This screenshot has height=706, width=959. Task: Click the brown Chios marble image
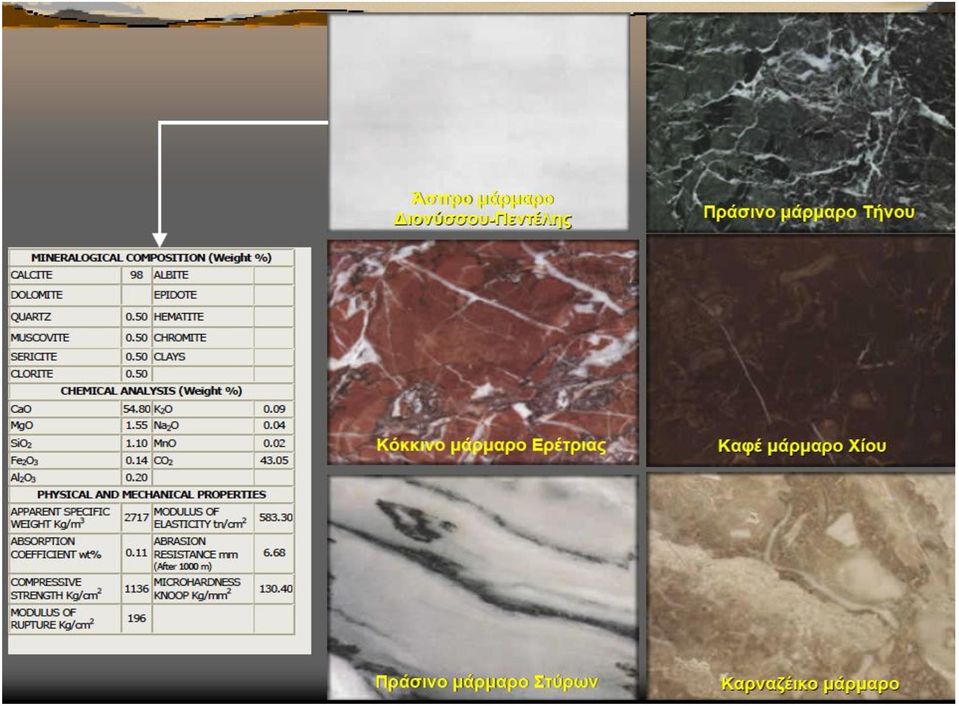[801, 352]
